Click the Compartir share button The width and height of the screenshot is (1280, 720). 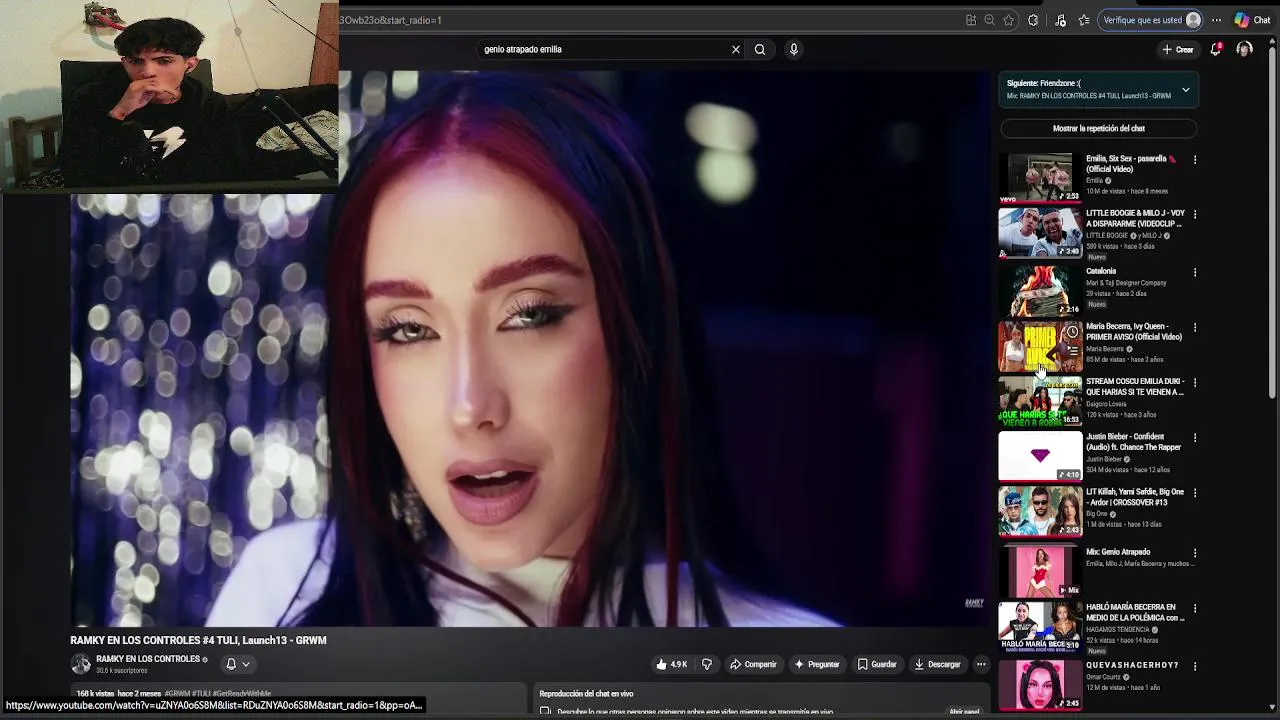coord(753,664)
